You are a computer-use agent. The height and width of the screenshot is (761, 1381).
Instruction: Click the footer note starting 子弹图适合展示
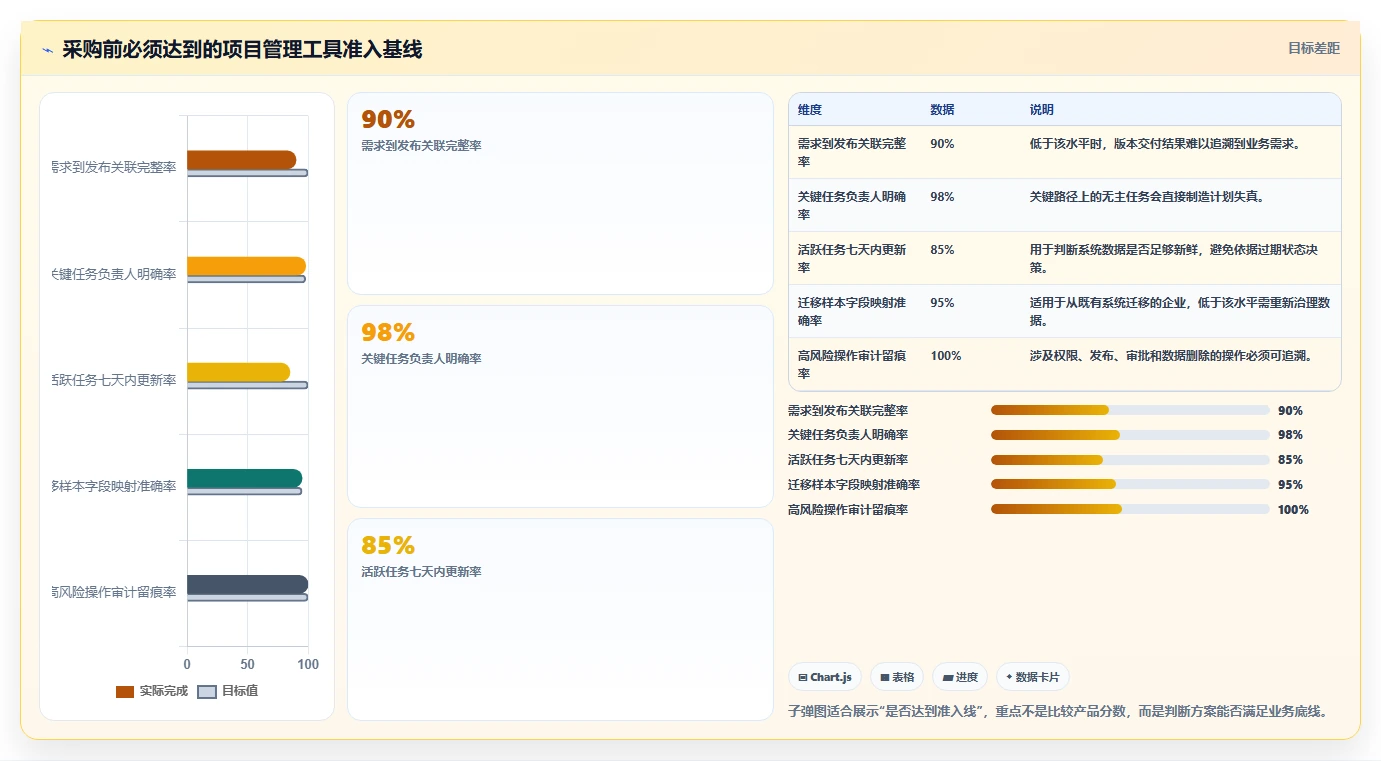click(x=1058, y=712)
